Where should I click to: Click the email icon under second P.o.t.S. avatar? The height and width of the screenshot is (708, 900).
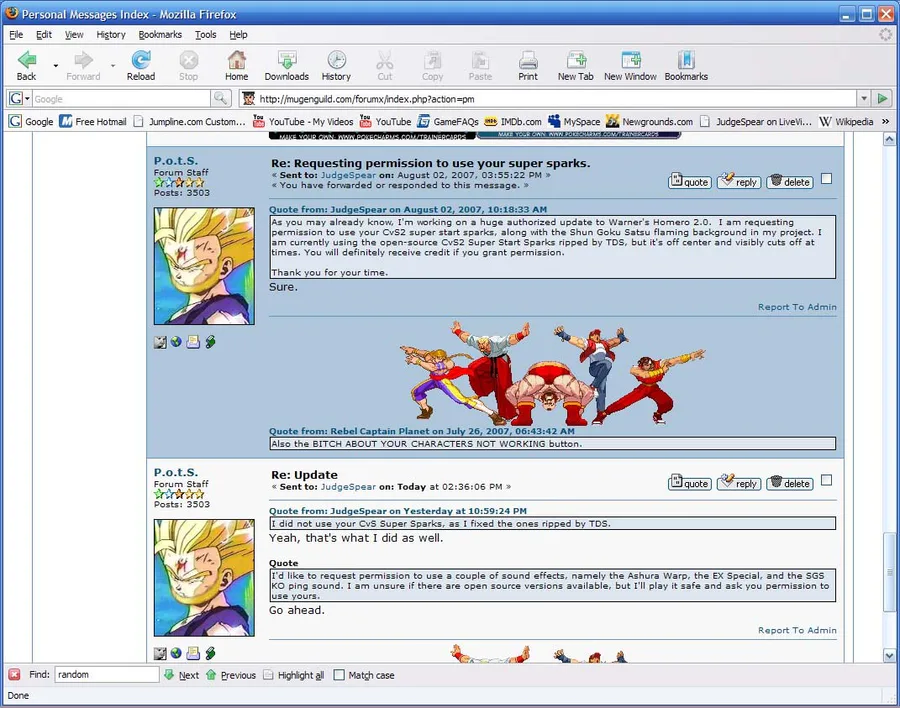193,653
